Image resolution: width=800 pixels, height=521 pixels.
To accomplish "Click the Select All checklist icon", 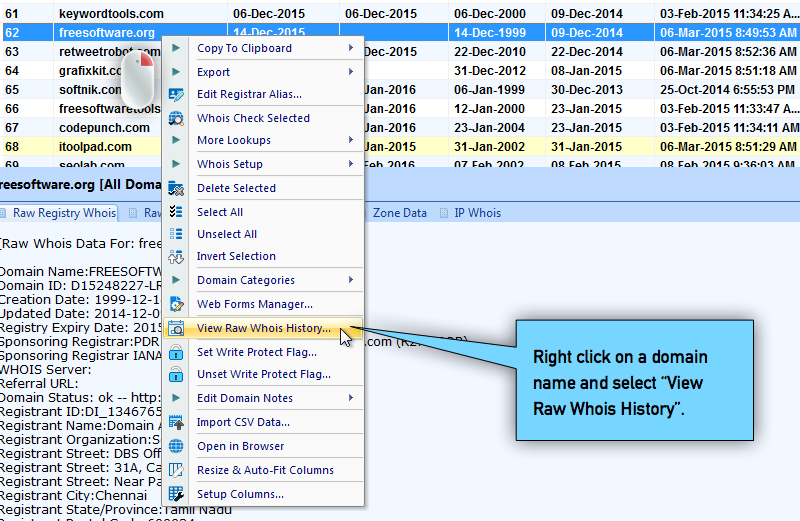I will (x=176, y=212).
